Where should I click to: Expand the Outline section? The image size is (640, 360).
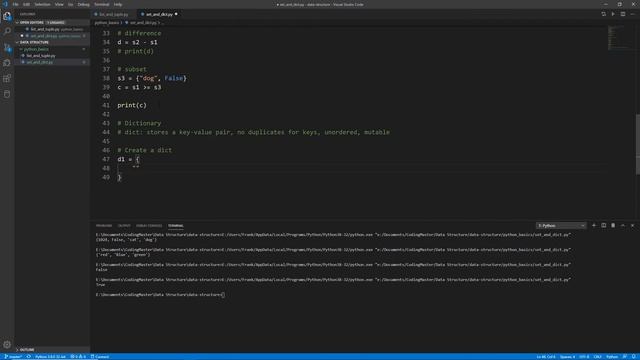click(27, 350)
